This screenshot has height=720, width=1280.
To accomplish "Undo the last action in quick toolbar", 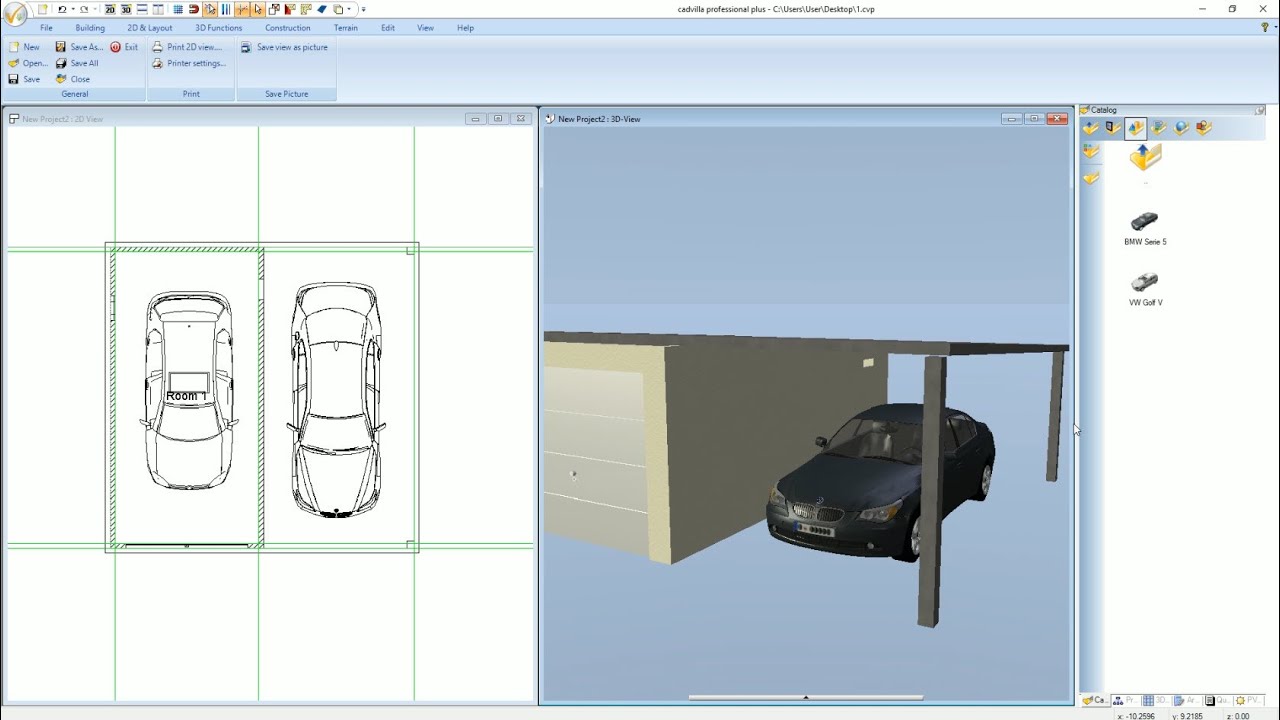I will coord(62,9).
